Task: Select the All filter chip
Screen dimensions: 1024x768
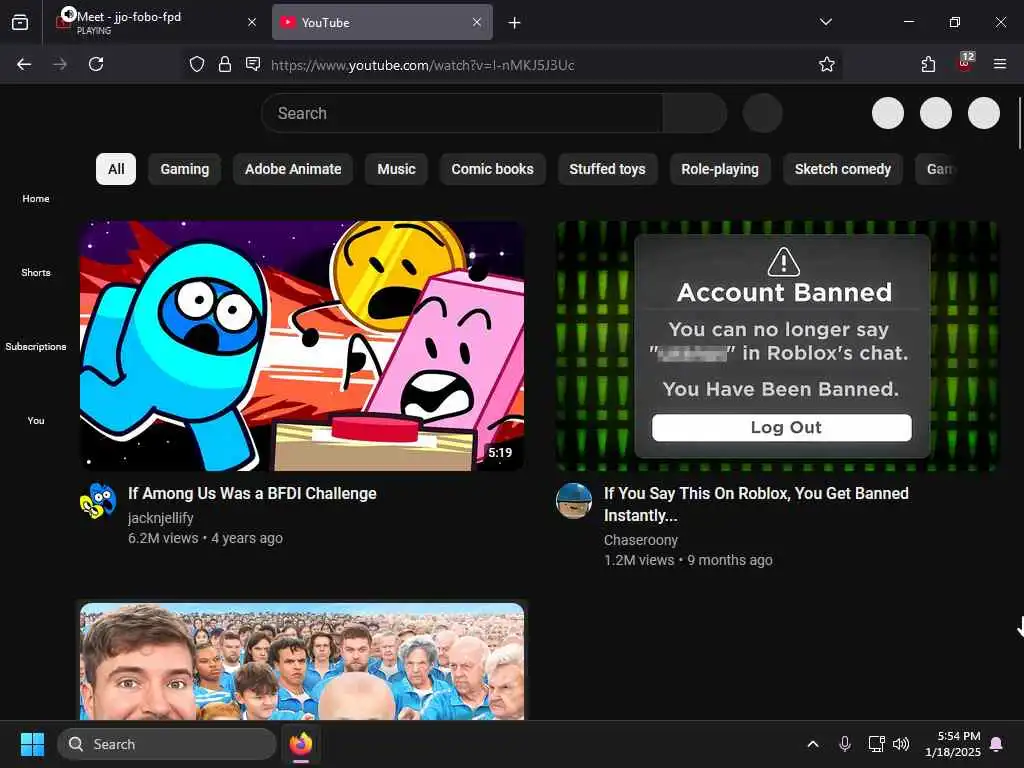Action: click(x=116, y=169)
